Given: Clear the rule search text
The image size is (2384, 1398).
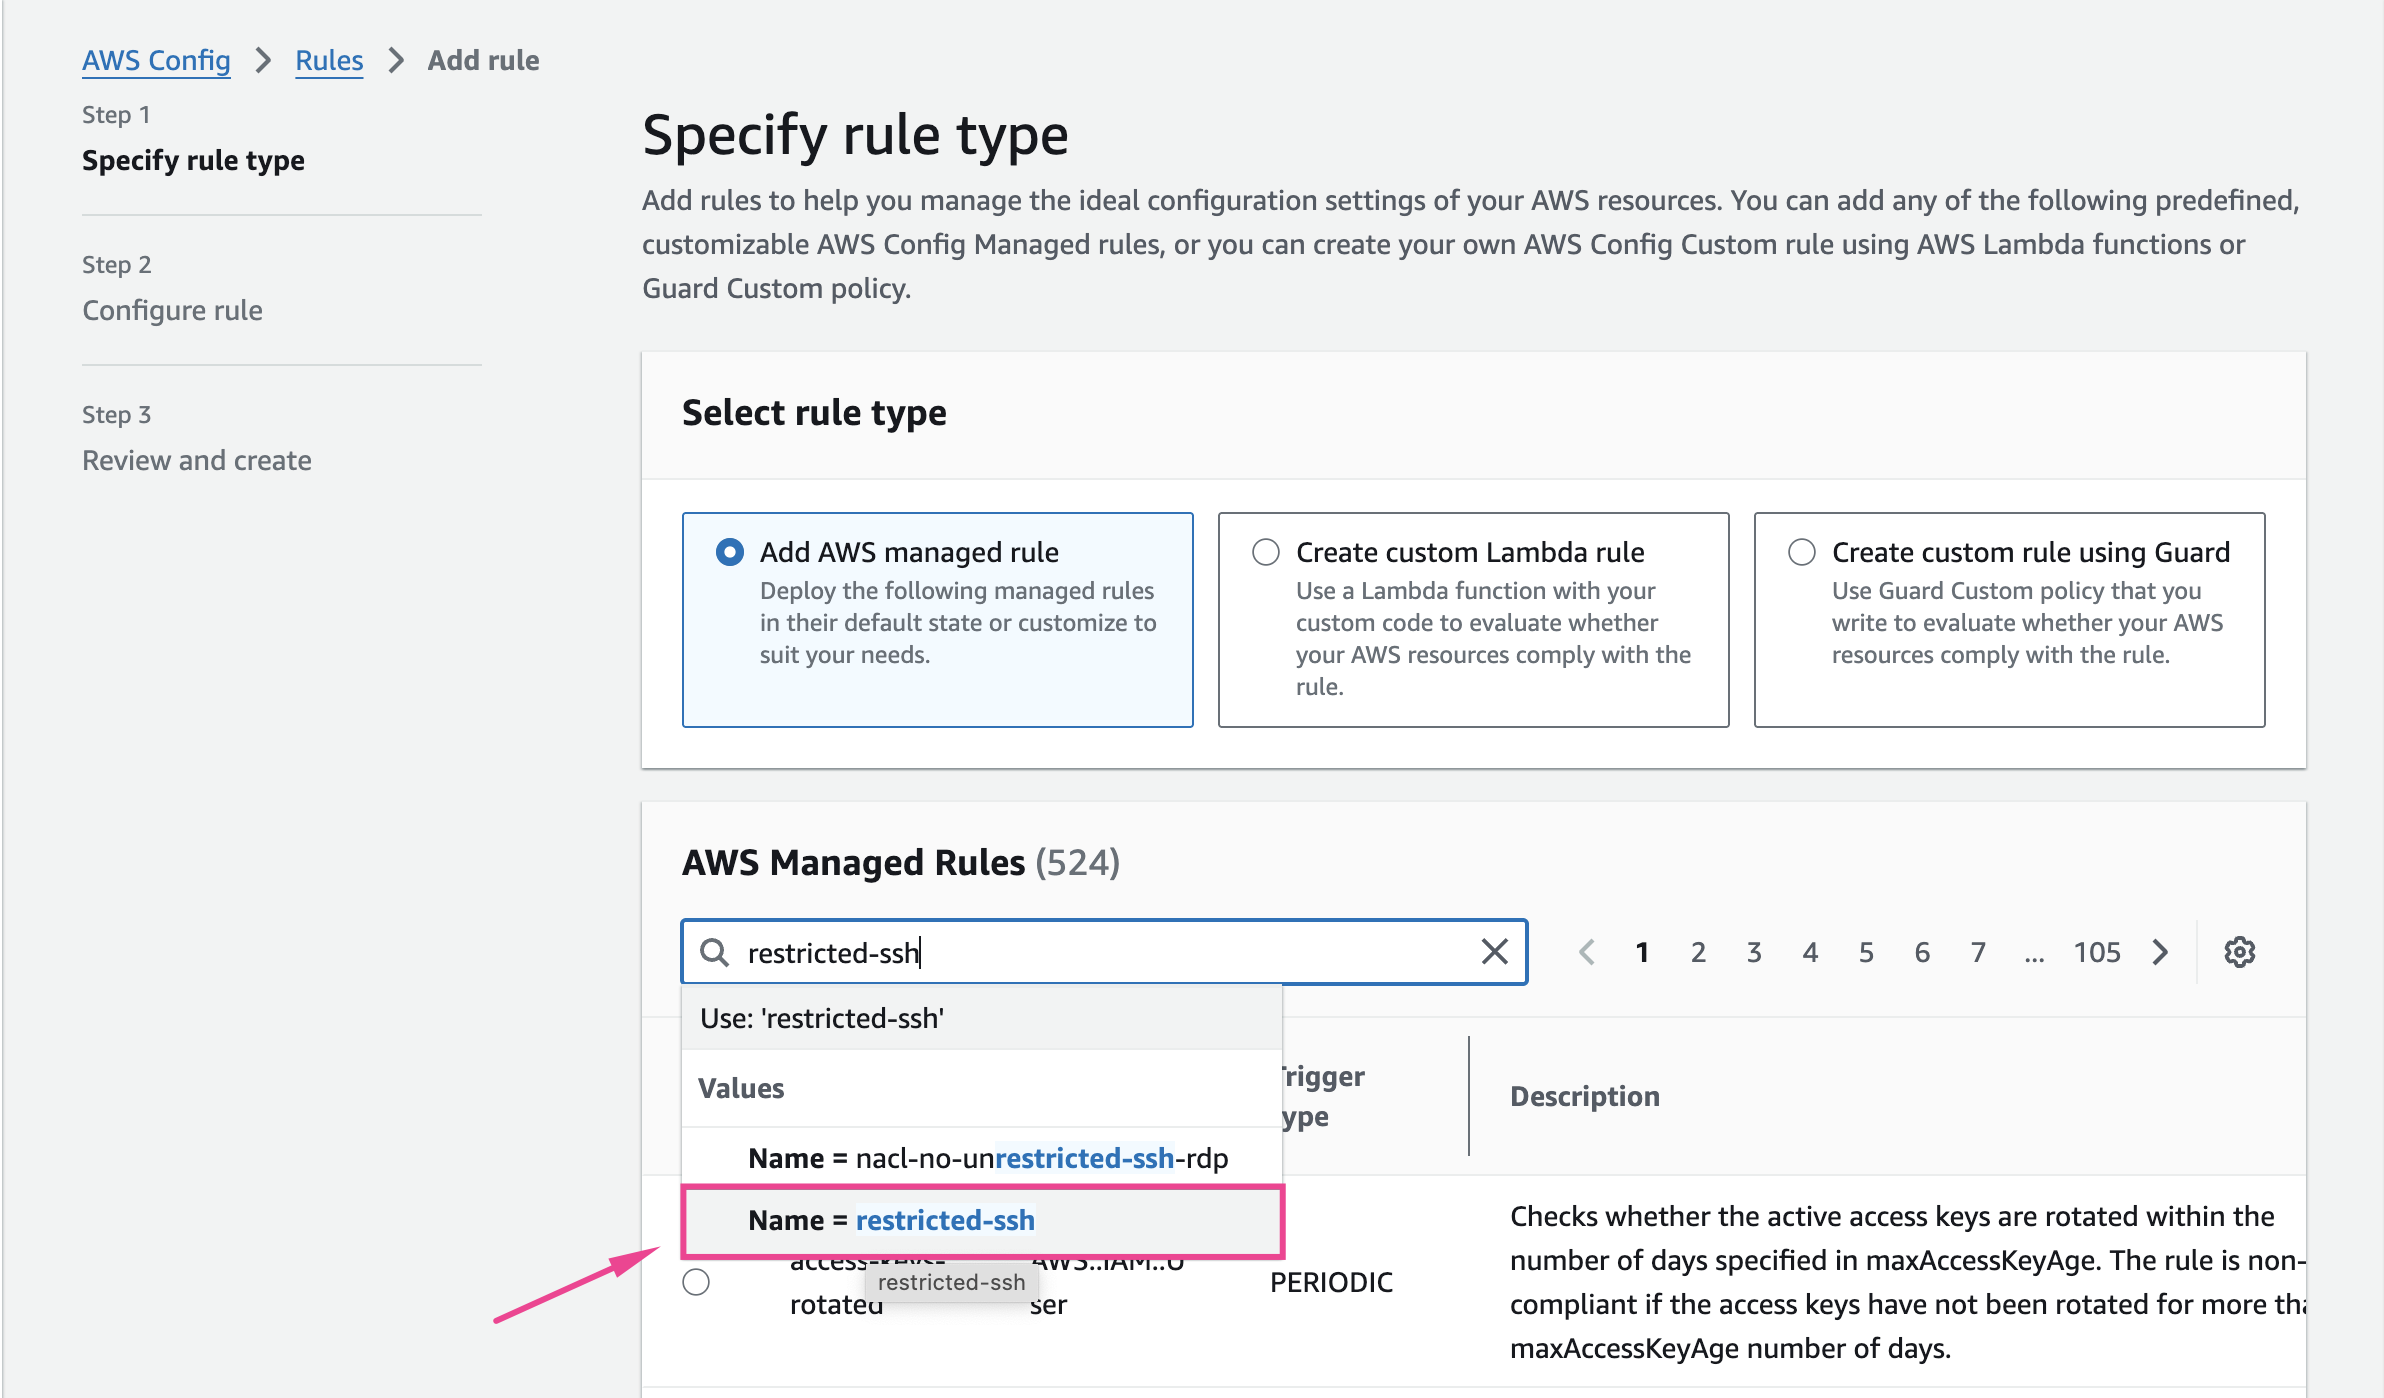Looking at the screenshot, I should click(1494, 952).
